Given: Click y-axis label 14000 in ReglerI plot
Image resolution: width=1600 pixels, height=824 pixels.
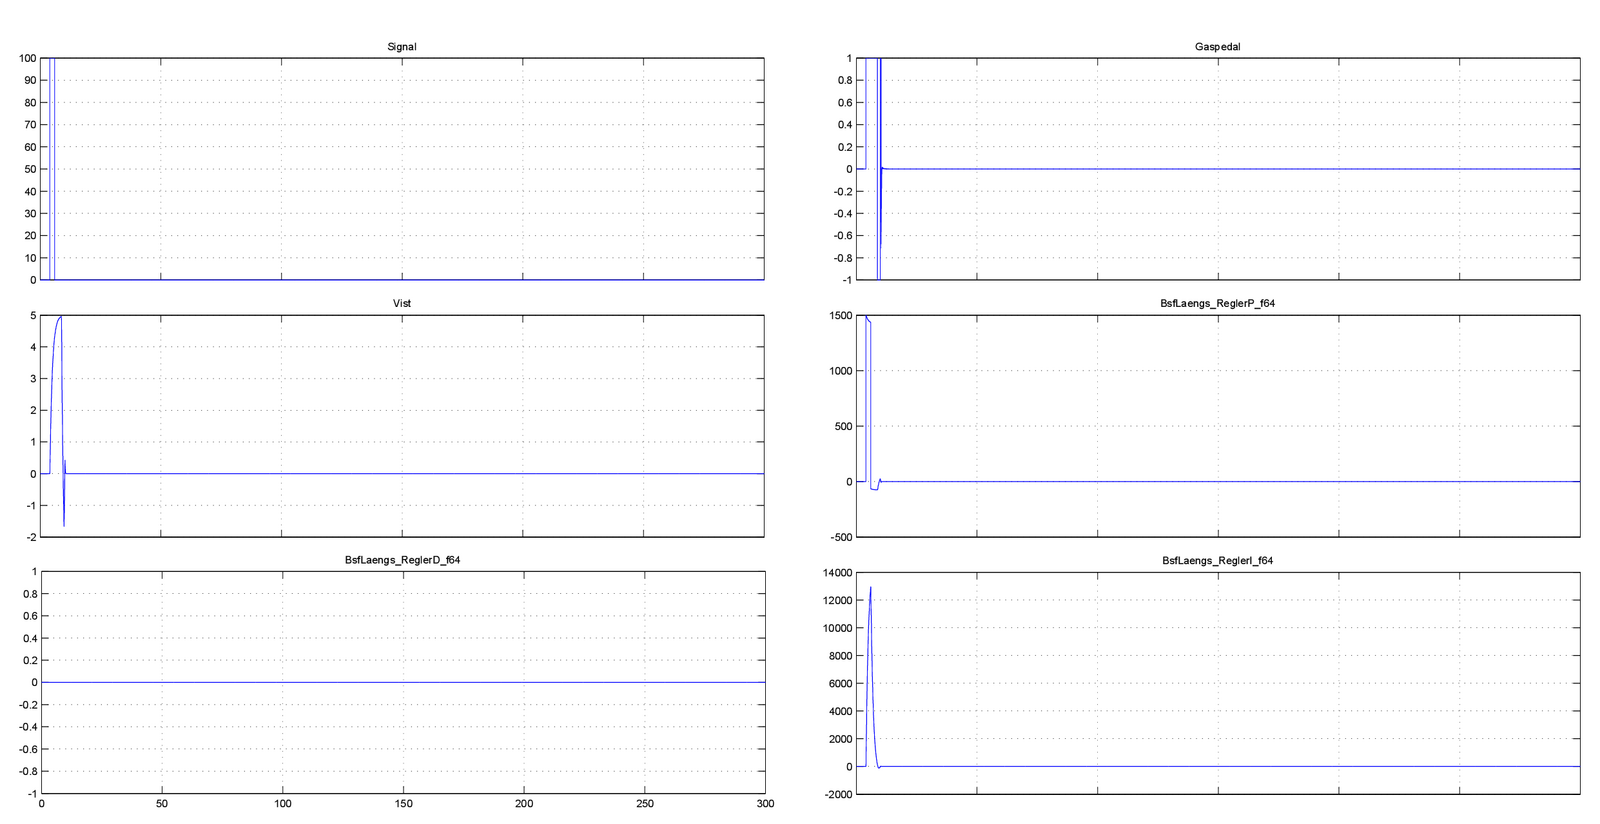Looking at the screenshot, I should coord(836,573).
